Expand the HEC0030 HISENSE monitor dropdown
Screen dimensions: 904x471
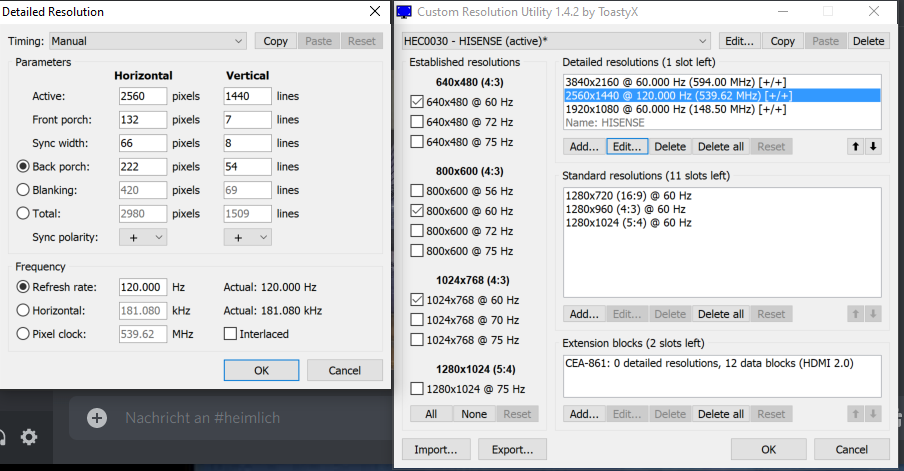[x=556, y=41]
